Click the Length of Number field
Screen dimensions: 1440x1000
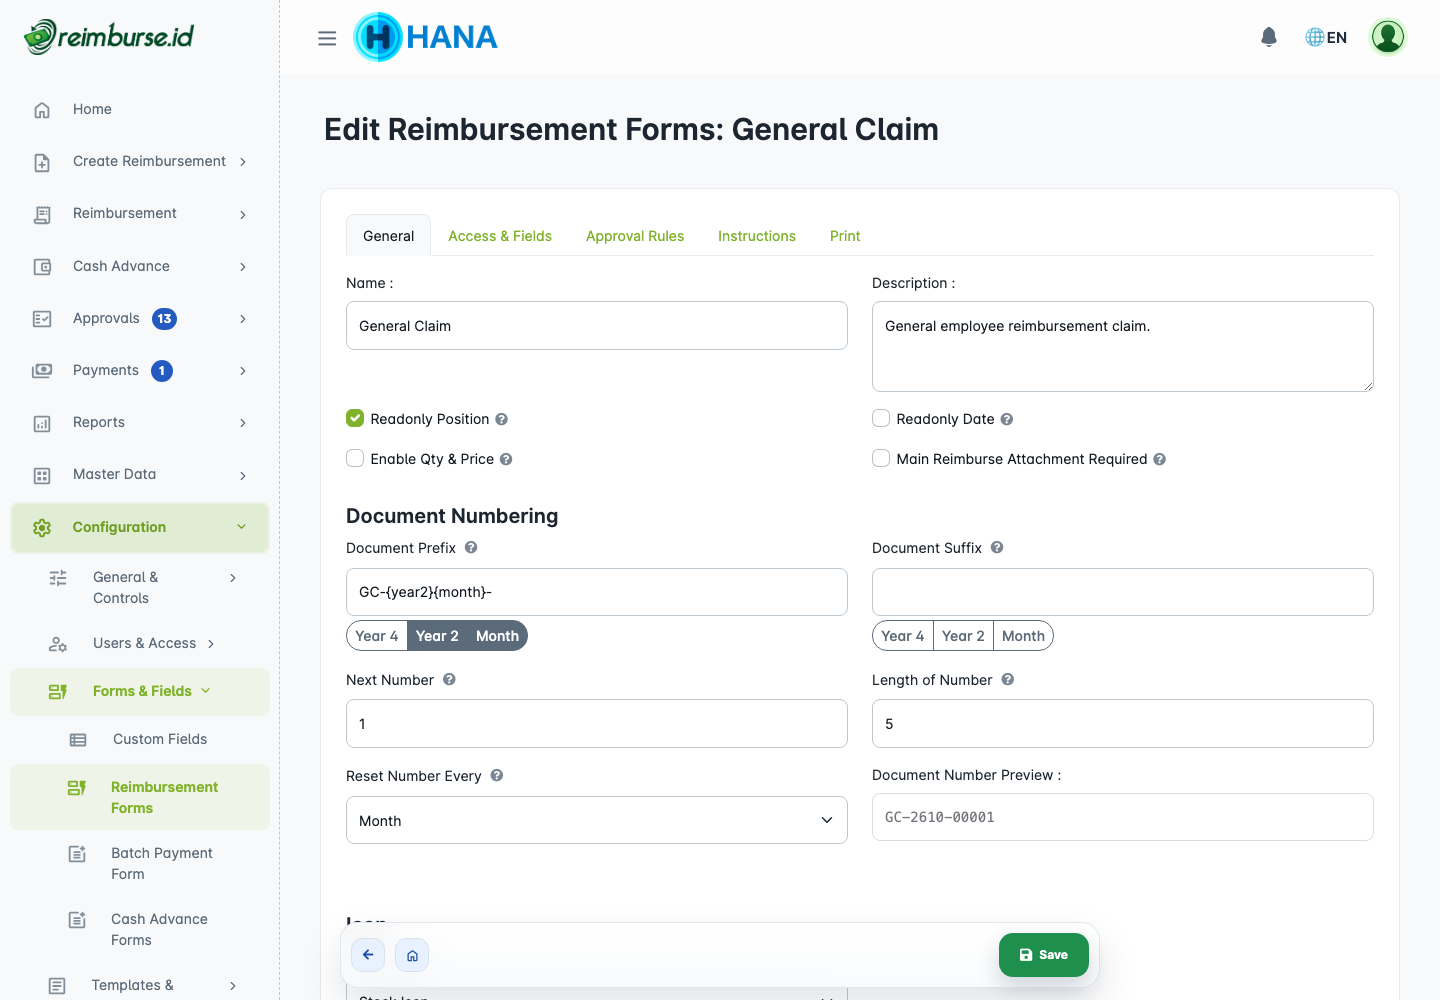click(1123, 723)
